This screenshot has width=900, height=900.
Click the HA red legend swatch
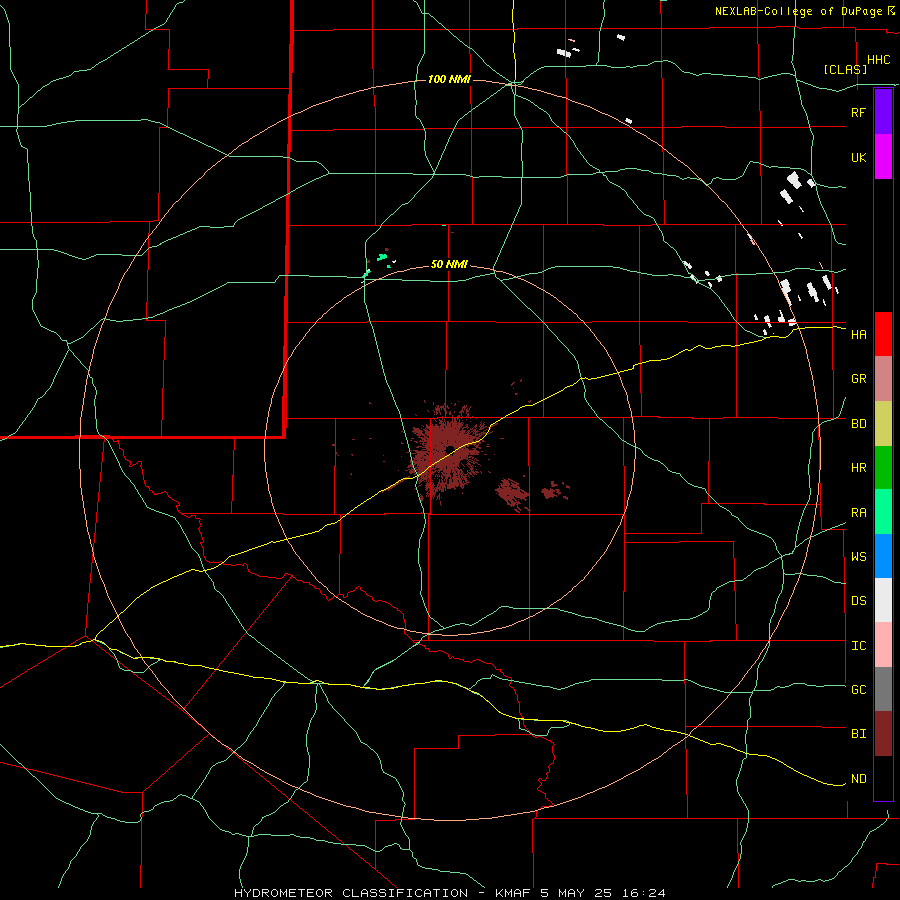click(x=883, y=334)
